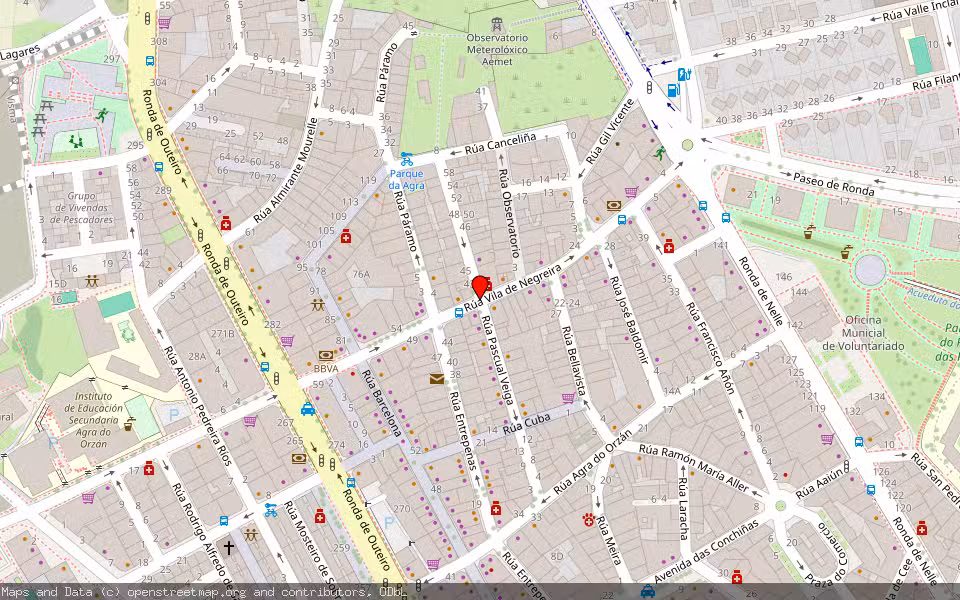Select the shopping cart icon near number 282
Viewport: 960px width, 600px height.
[287, 340]
